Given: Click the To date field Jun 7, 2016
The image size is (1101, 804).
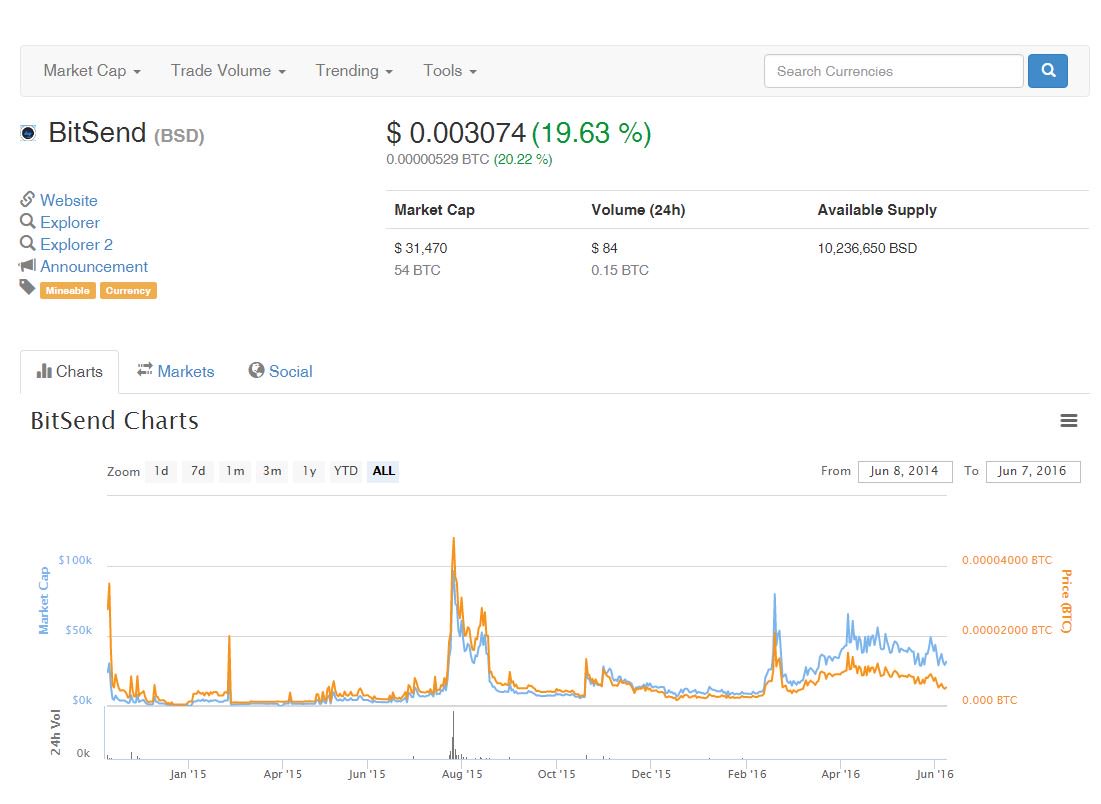Looking at the screenshot, I should pyautogui.click(x=1033, y=471).
